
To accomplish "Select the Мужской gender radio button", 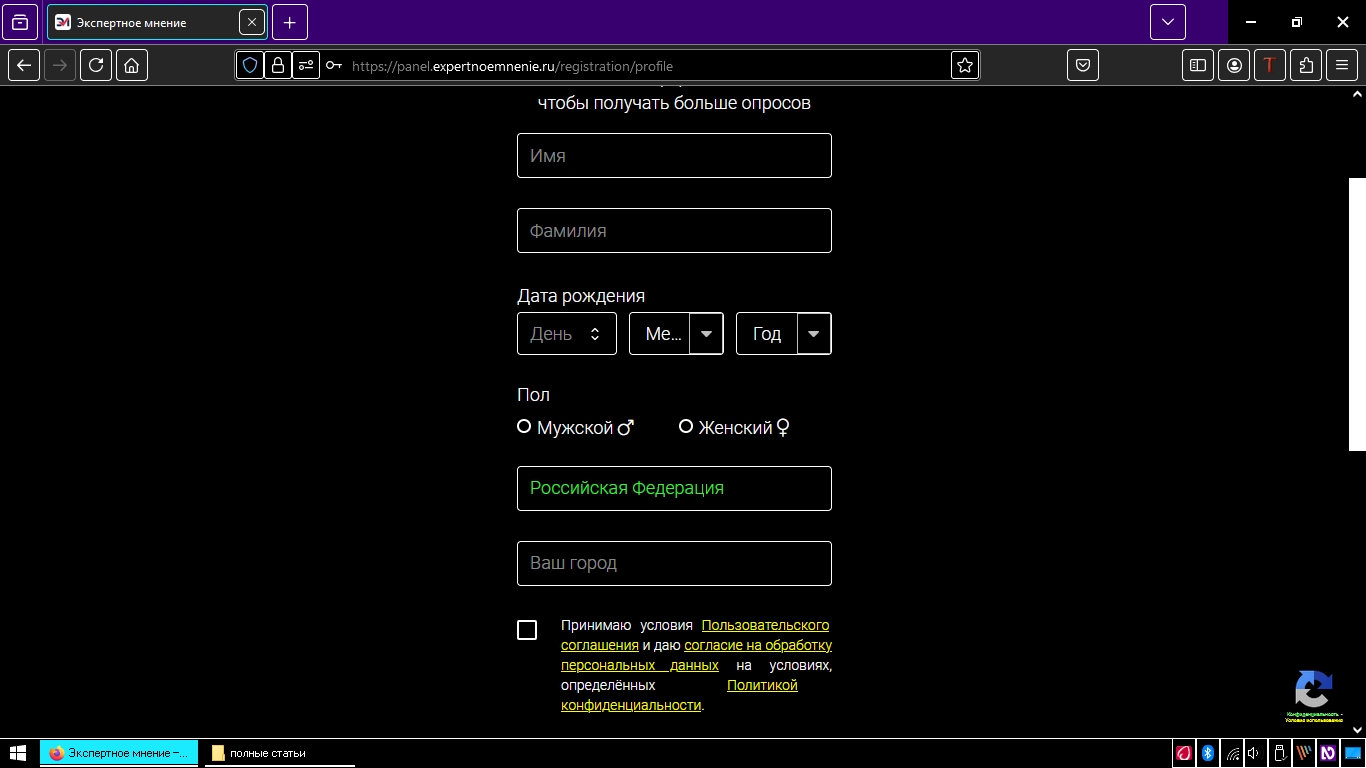I will [x=524, y=427].
